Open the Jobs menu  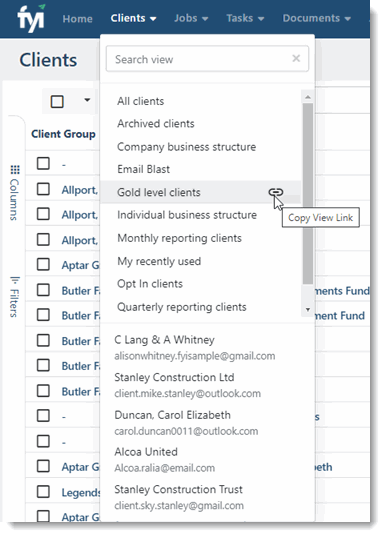coord(191,18)
